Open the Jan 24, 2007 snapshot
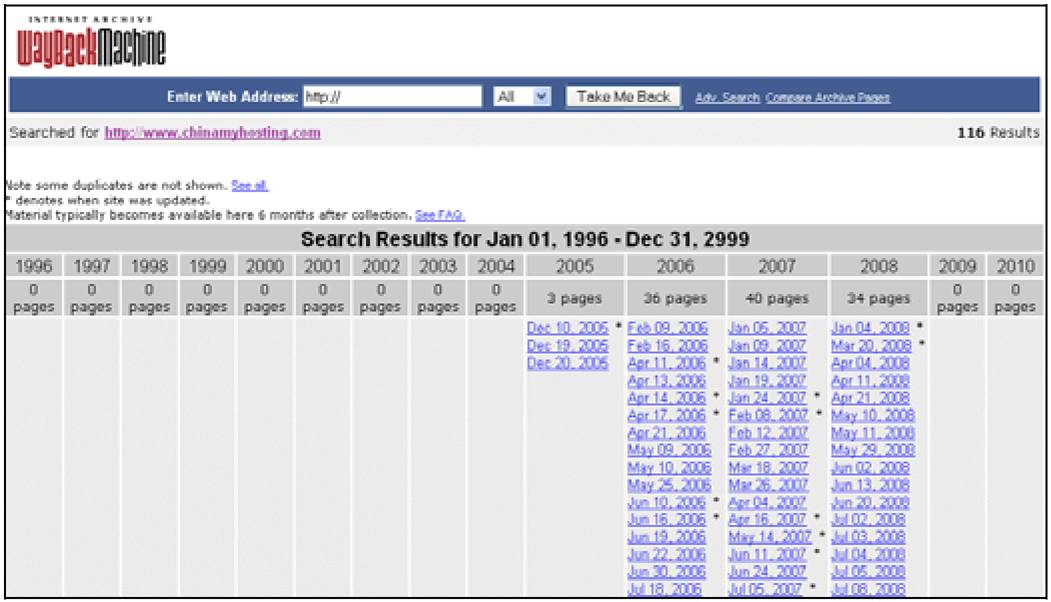 (767, 398)
